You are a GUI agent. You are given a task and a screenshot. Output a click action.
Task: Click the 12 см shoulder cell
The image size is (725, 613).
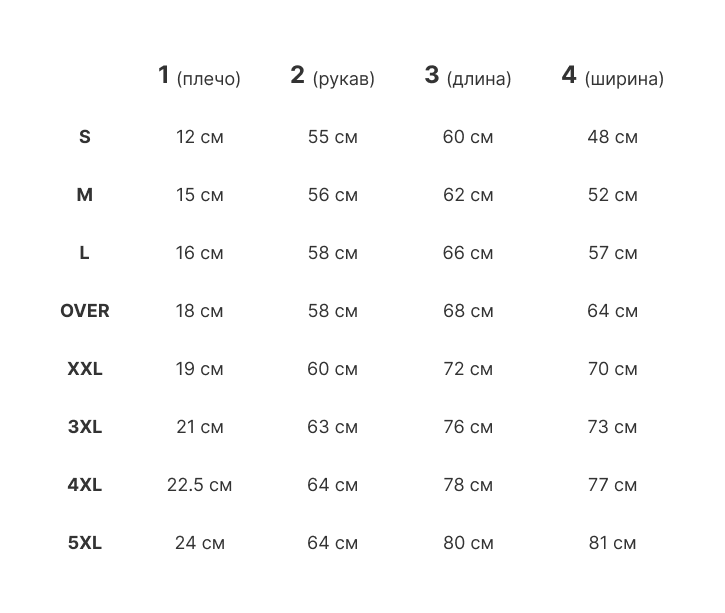[x=199, y=137]
